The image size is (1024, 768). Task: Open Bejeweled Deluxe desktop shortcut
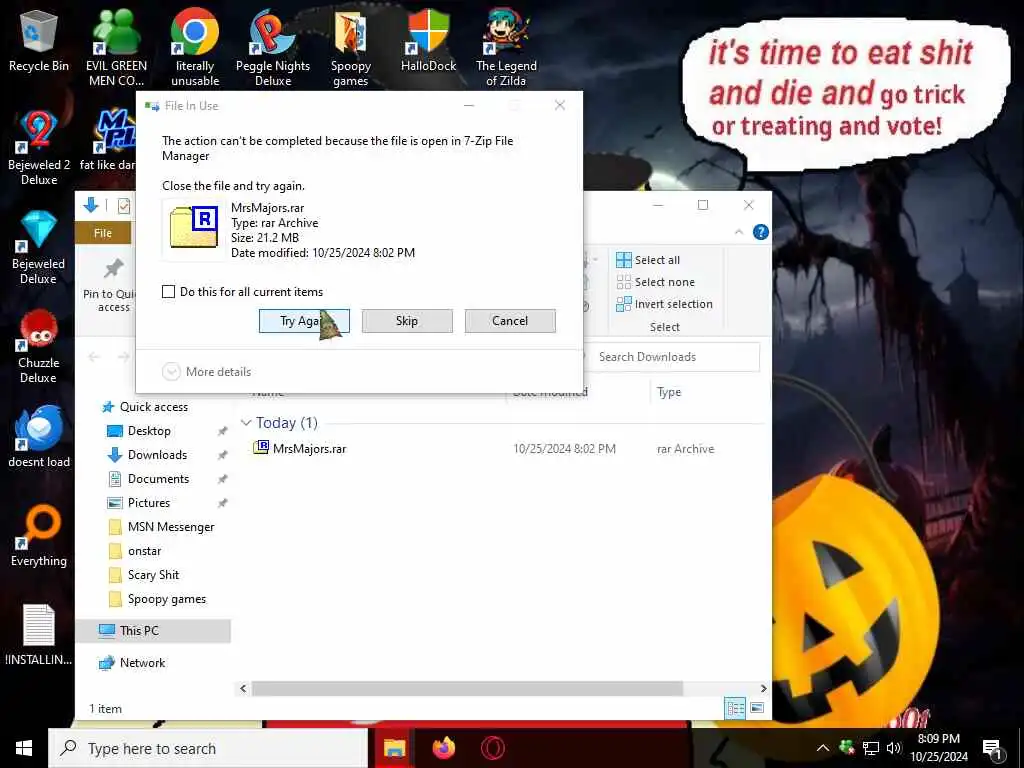point(39,247)
